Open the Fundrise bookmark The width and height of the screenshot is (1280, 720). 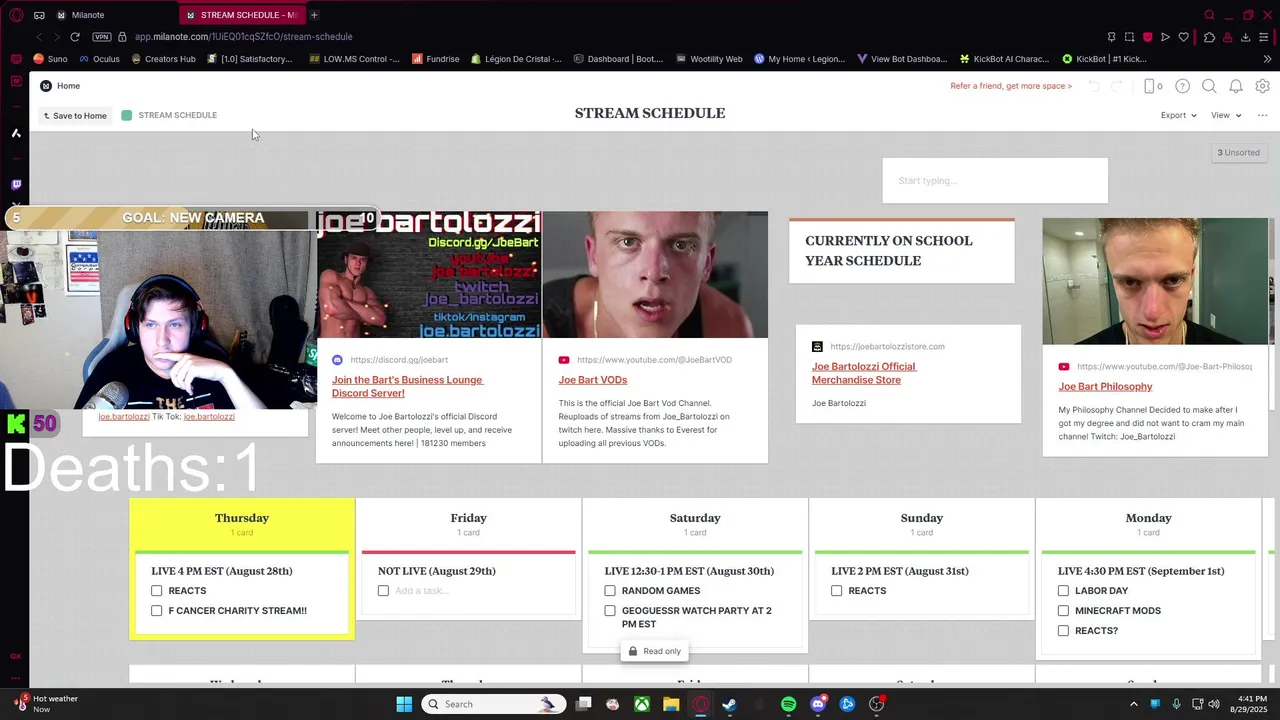tap(436, 59)
